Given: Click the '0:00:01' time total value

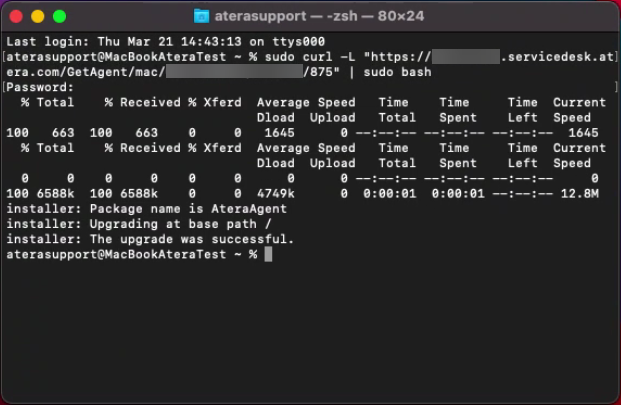Looking at the screenshot, I should [x=389, y=194].
